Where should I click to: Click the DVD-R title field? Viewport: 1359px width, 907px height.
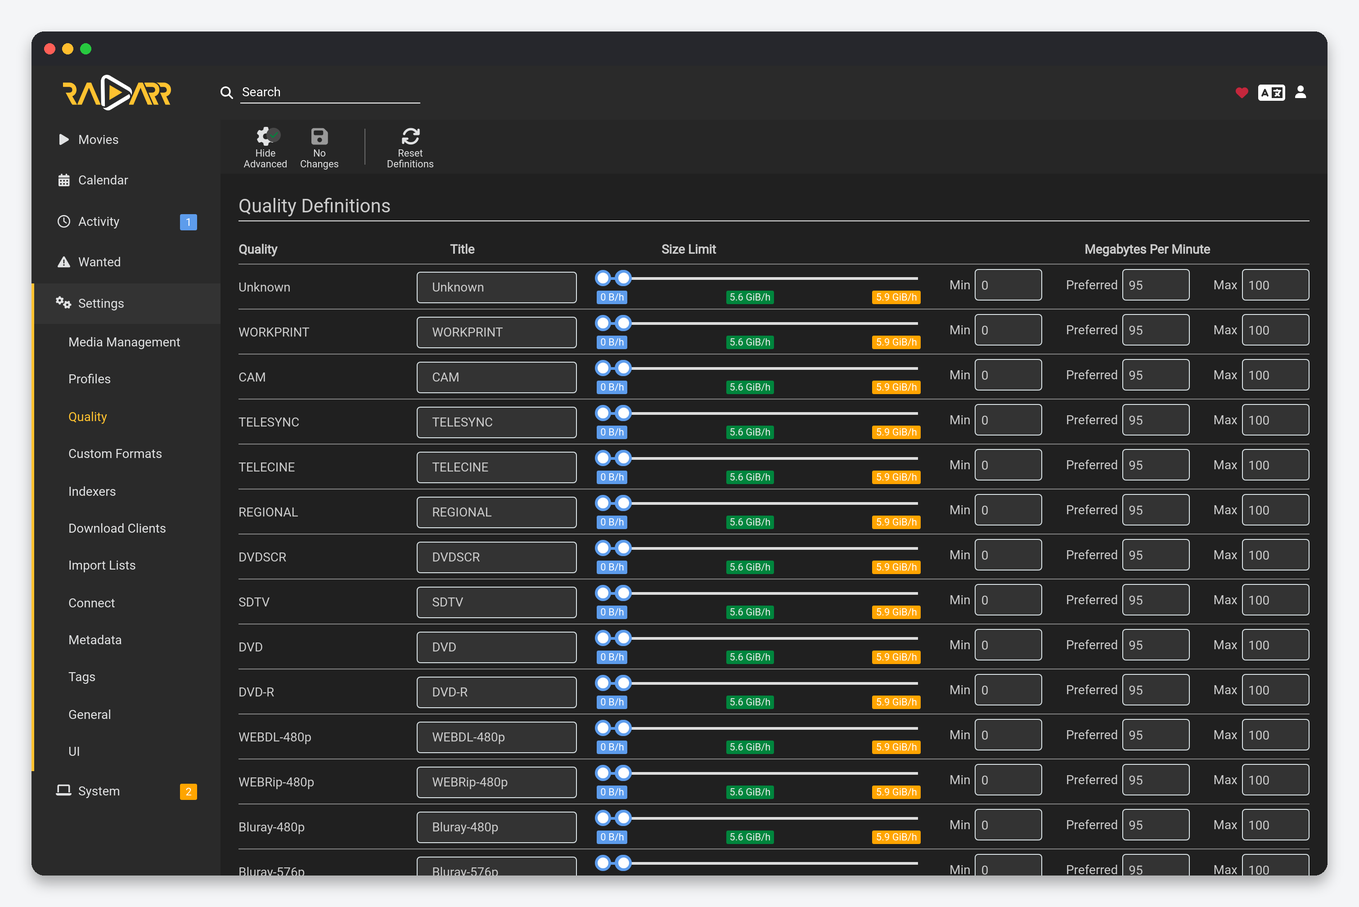497,692
